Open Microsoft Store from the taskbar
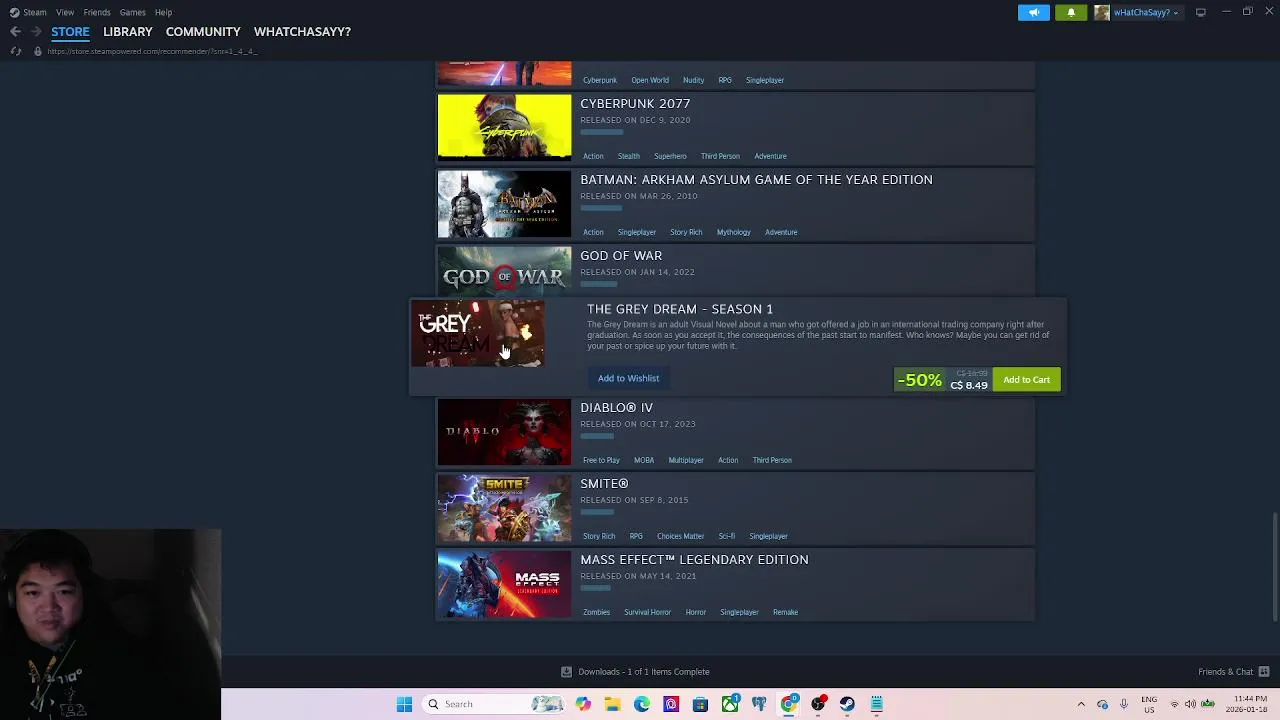This screenshot has height=720, width=1280. (x=700, y=704)
